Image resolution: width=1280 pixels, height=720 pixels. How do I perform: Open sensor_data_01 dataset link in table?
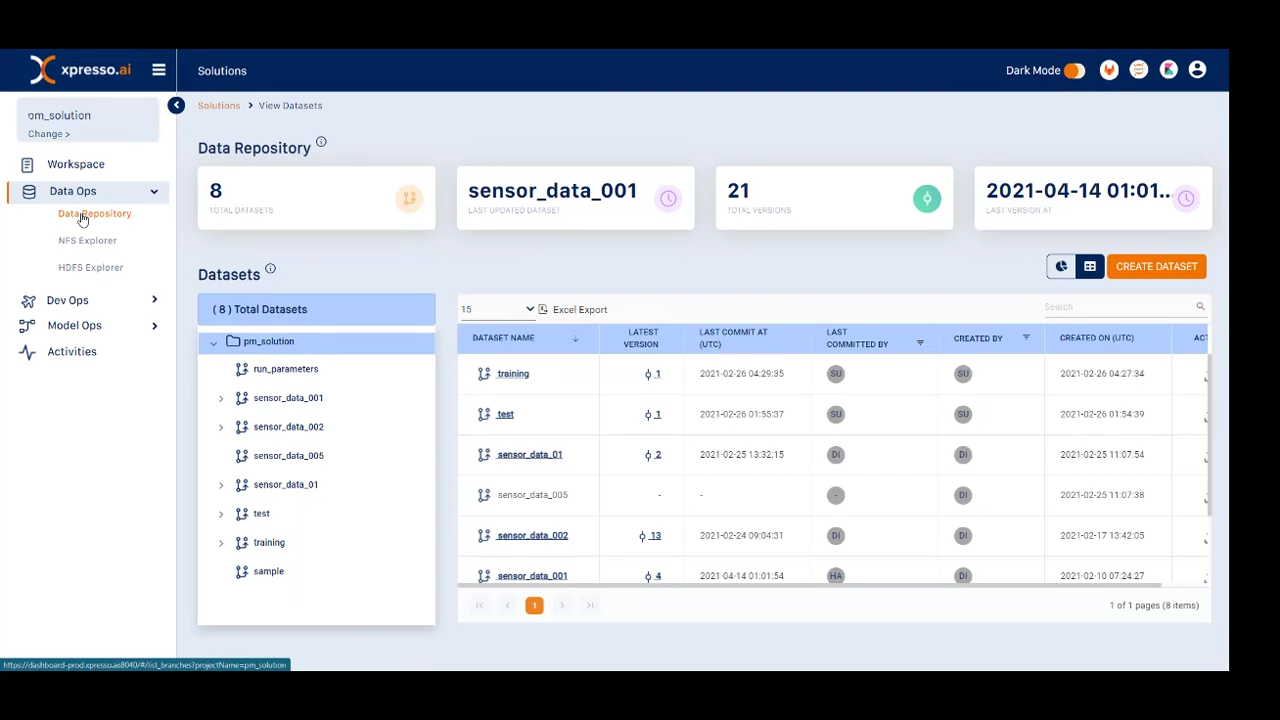click(x=529, y=455)
